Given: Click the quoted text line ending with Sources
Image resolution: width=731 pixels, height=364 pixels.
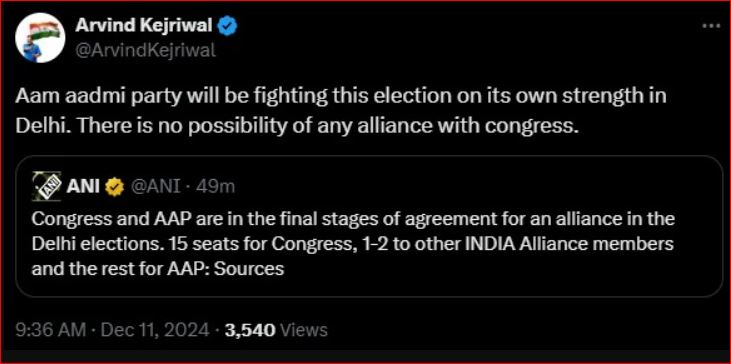Looking at the screenshot, I should pyautogui.click(x=158, y=269).
